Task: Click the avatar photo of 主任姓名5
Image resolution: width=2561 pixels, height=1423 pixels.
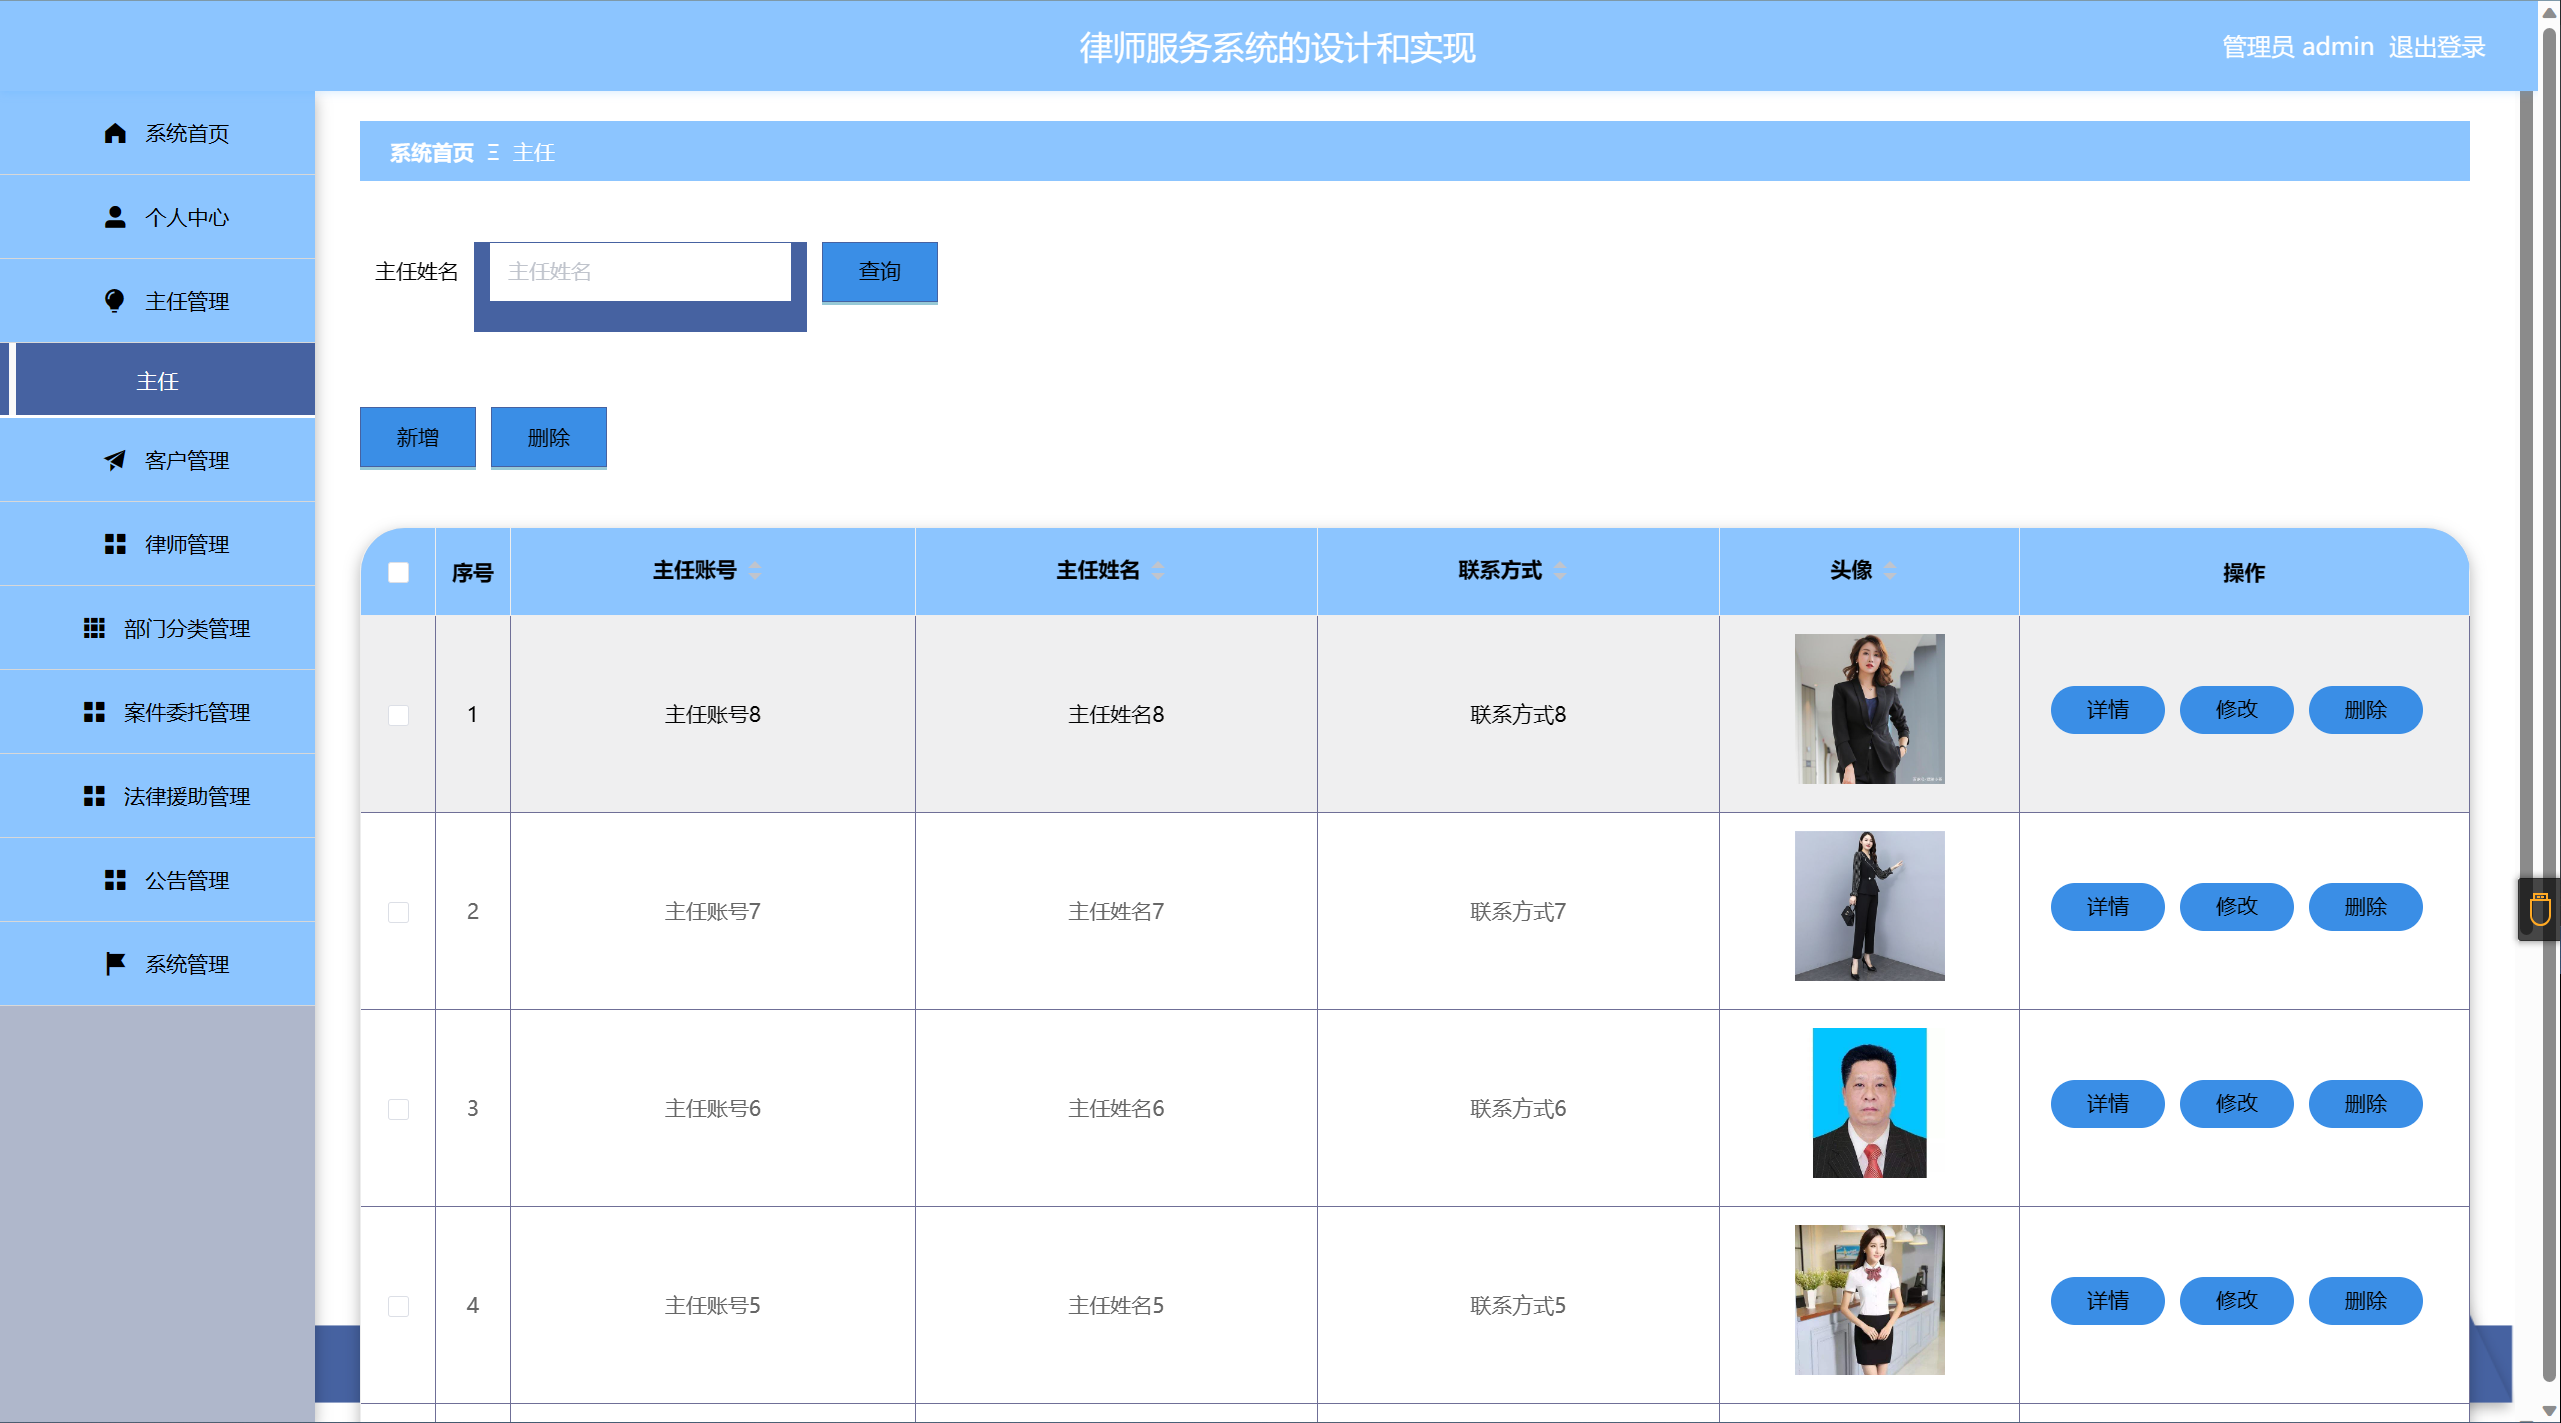Action: coord(1869,1300)
